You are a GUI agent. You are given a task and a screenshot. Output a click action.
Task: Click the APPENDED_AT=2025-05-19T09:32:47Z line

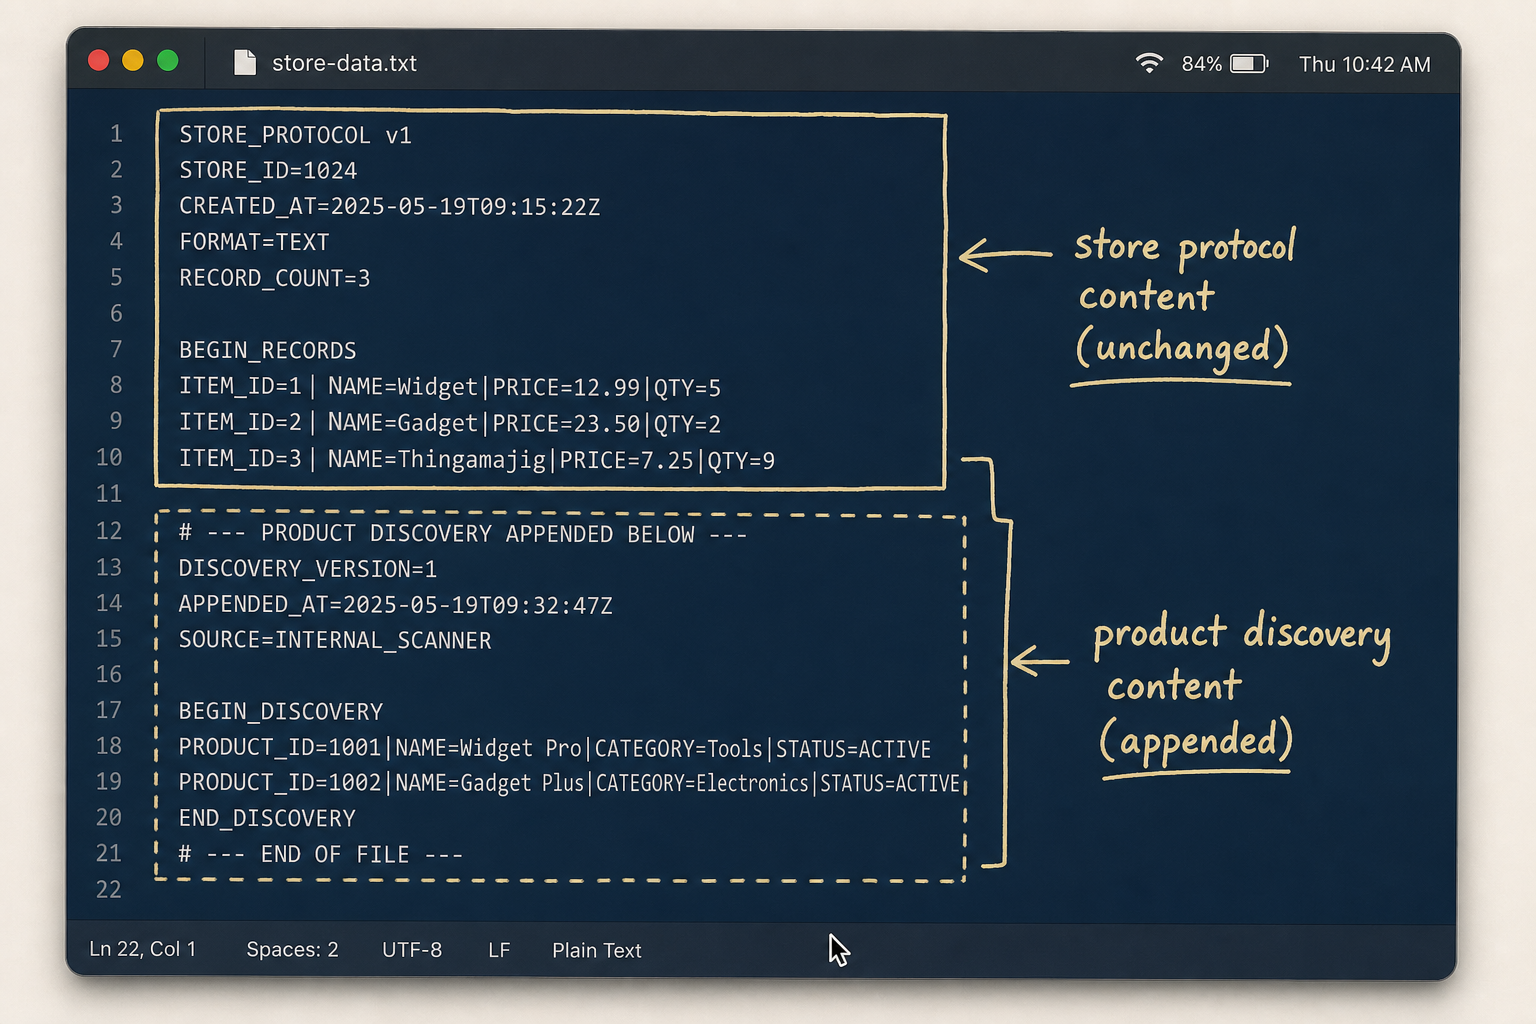pyautogui.click(x=396, y=605)
